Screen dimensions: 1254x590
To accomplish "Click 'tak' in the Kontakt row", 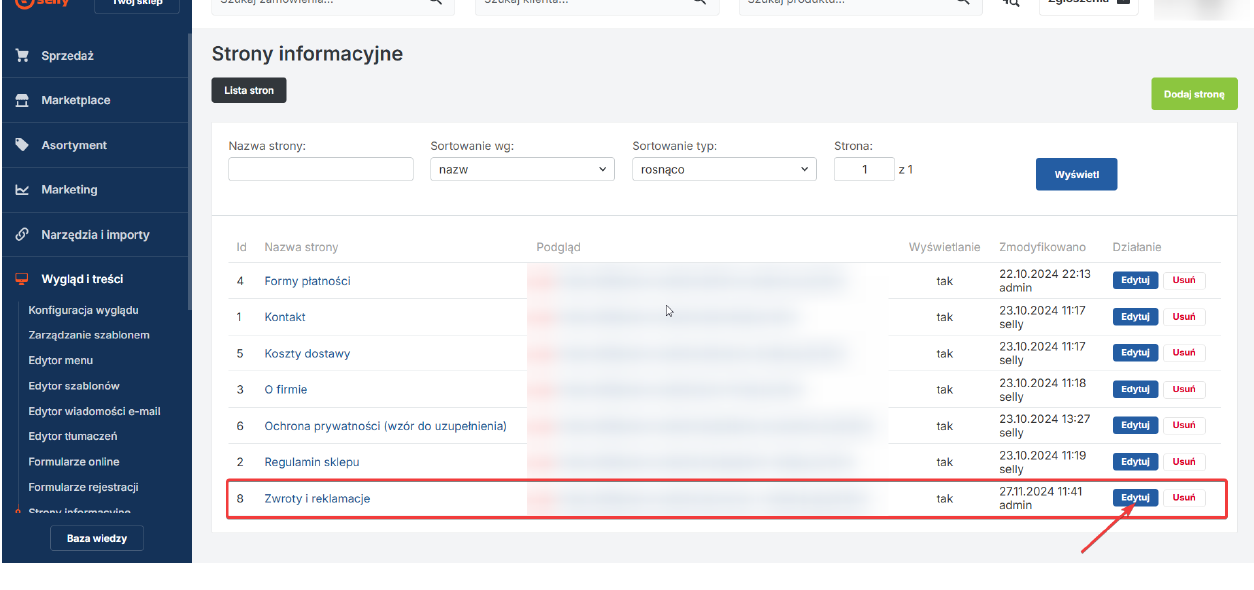I will pos(945,317).
